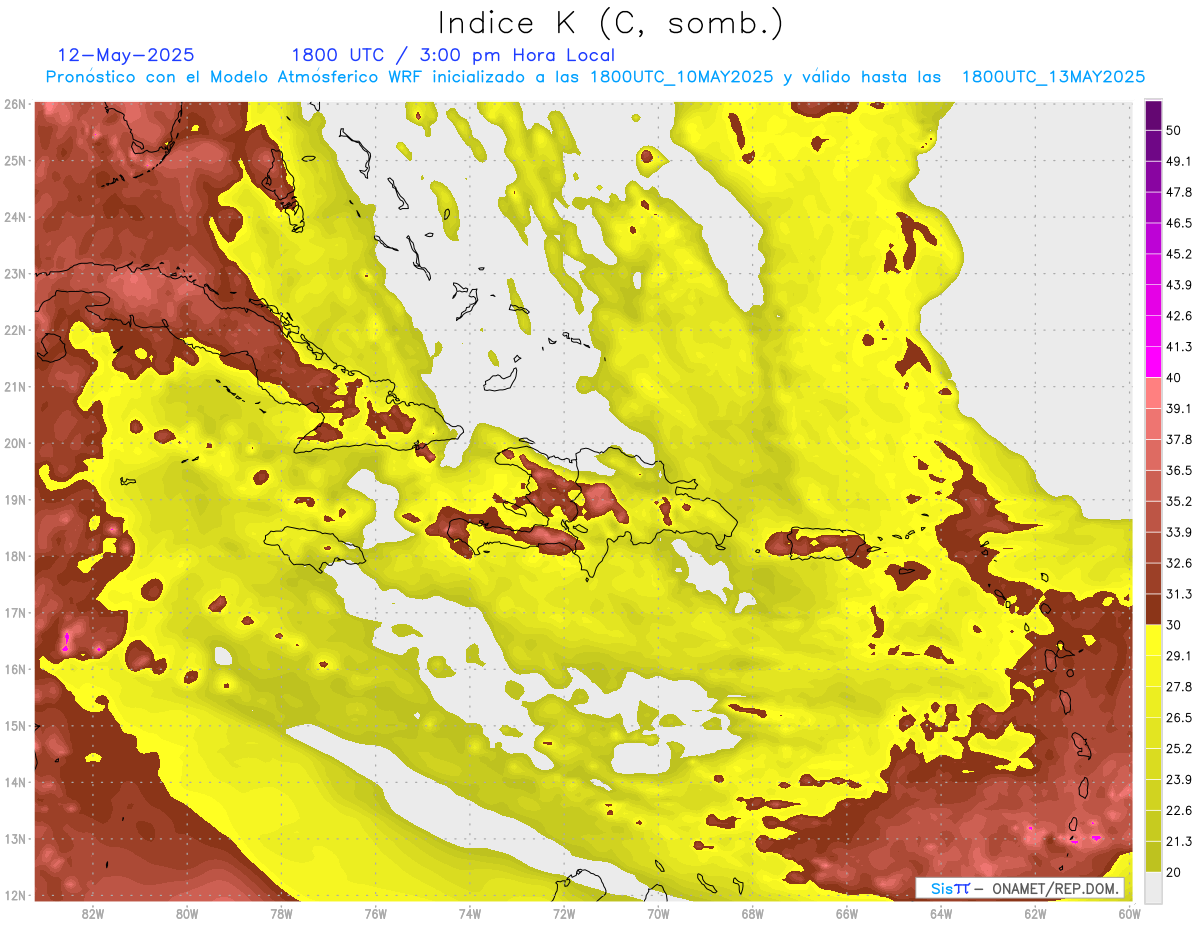Click the dark brown colorbar segment between 30 and 31.3

tap(1153, 609)
